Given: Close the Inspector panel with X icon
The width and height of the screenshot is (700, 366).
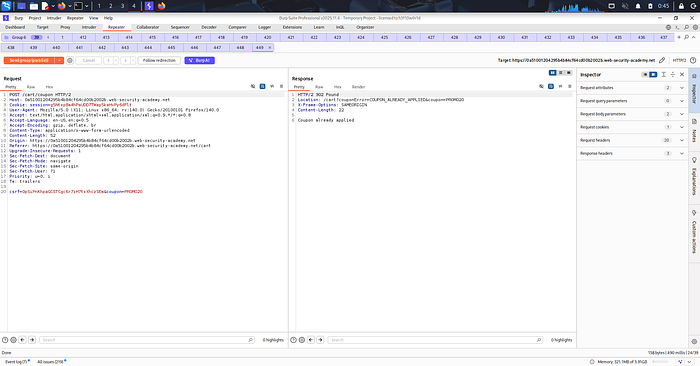Looking at the screenshot, I should pos(682,75).
